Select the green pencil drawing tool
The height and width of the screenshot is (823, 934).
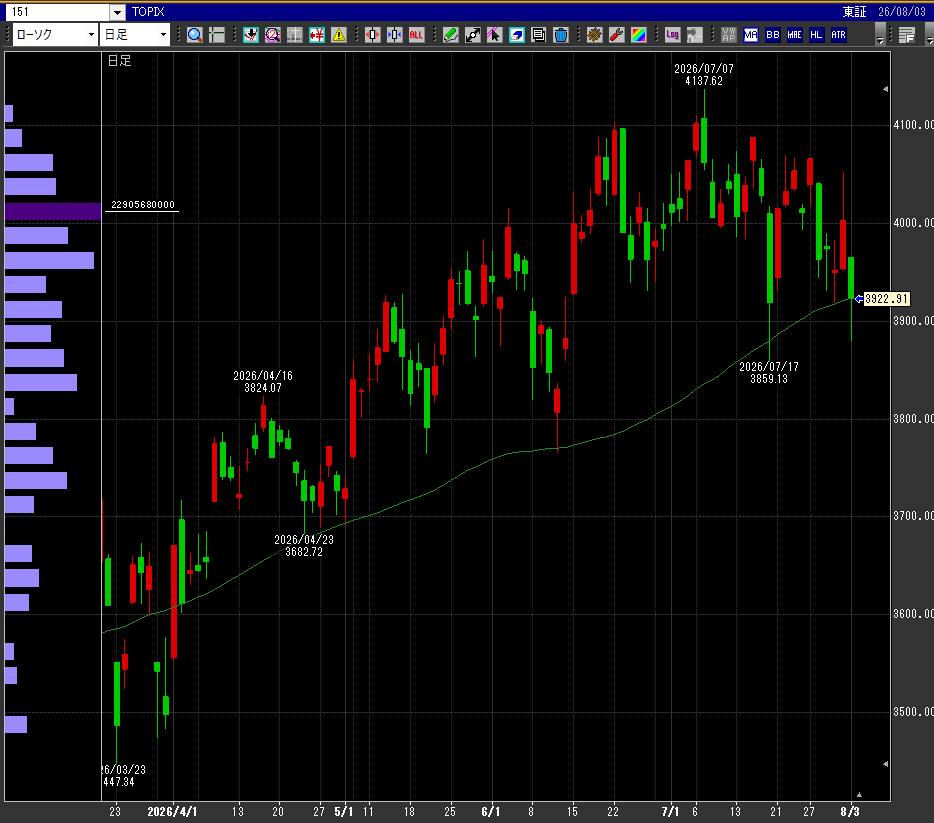(x=451, y=35)
